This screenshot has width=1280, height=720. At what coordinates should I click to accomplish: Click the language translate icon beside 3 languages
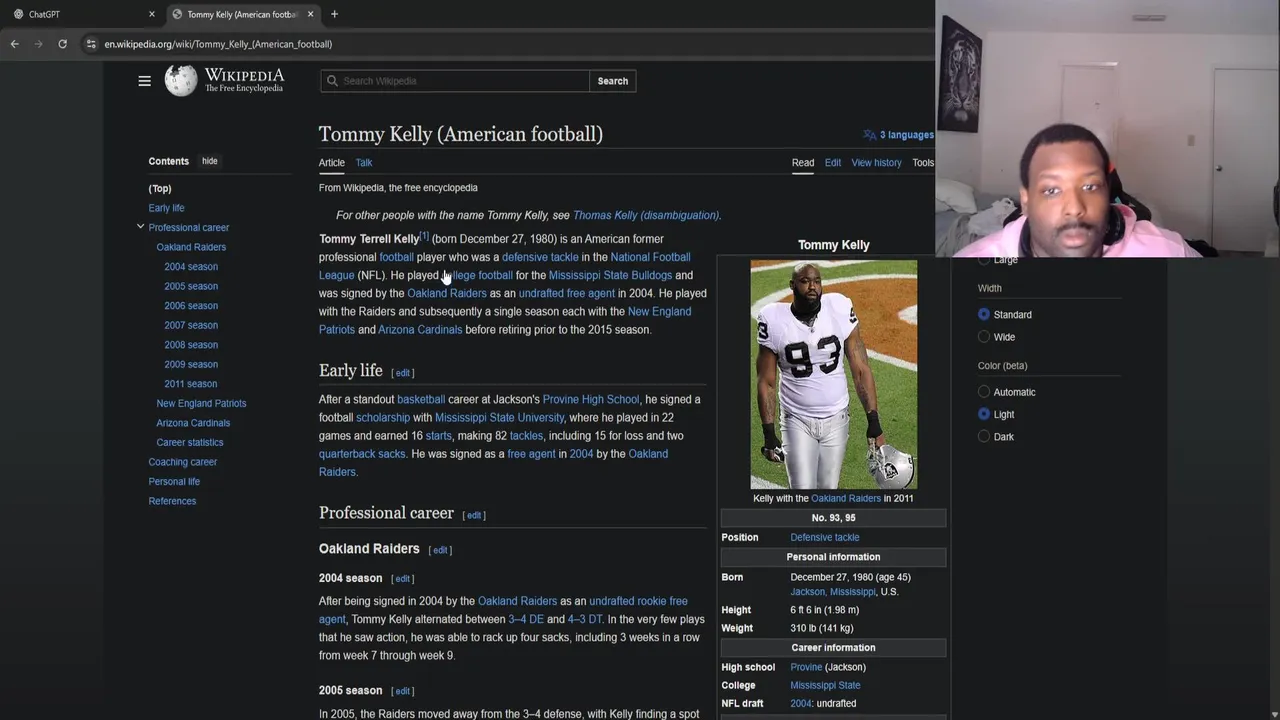(x=870, y=135)
